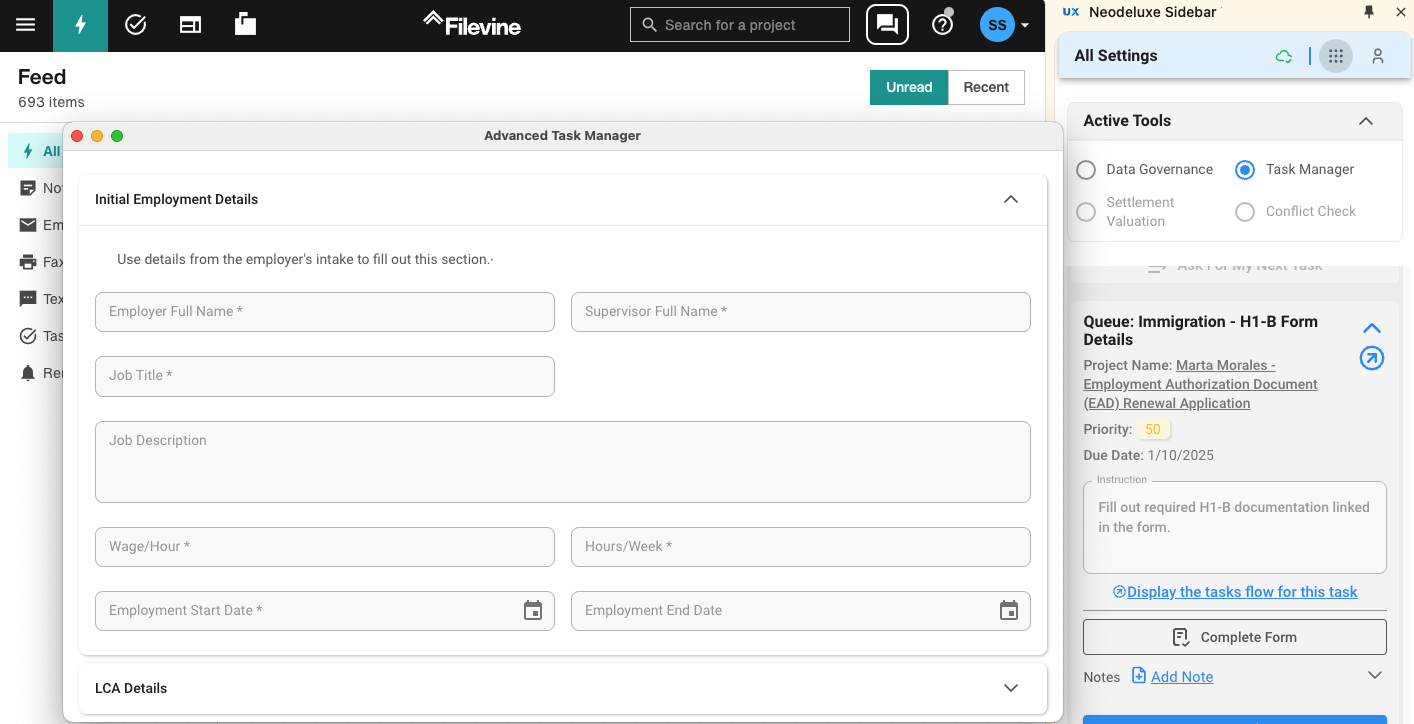Expand the LCA Details section

tap(1011, 688)
